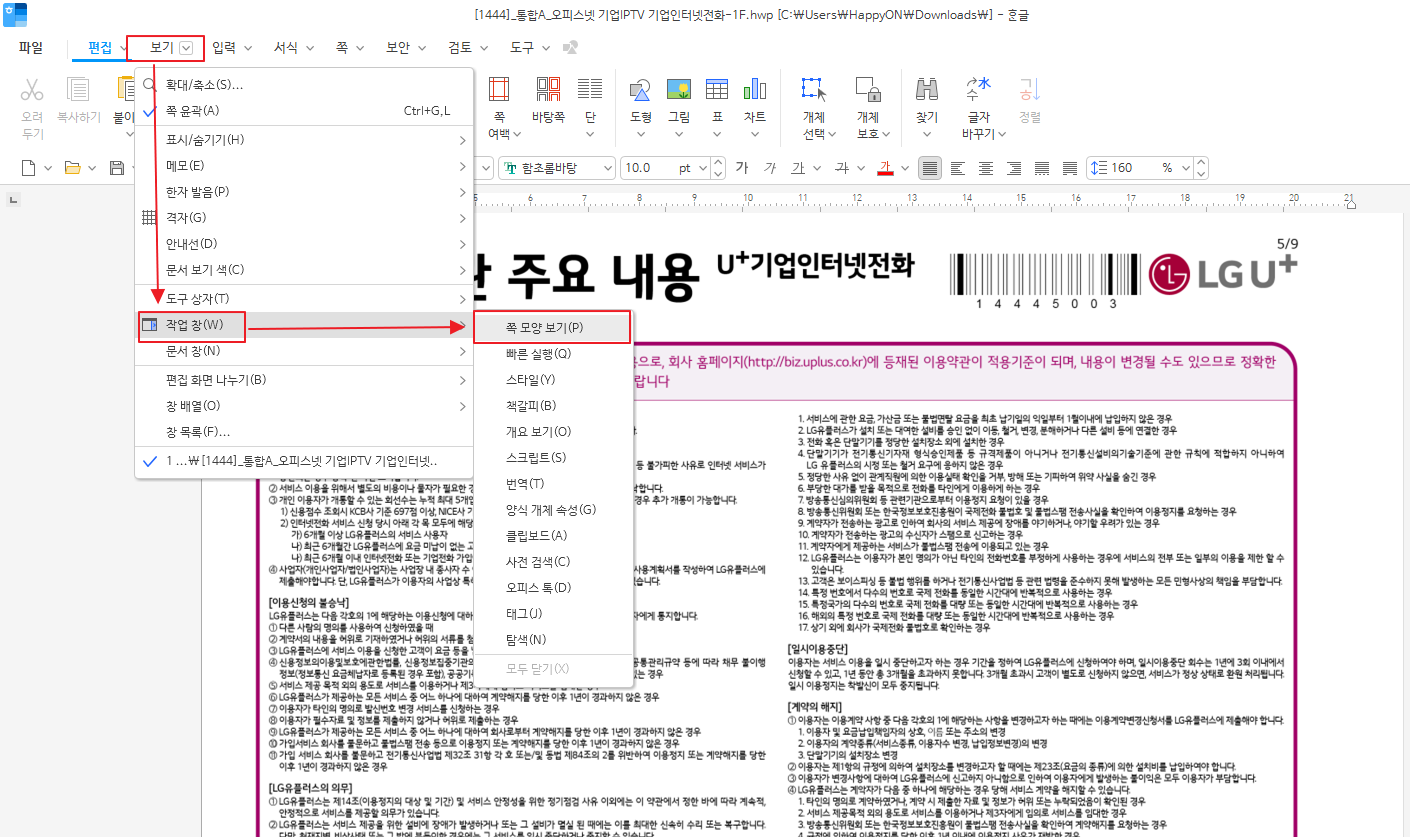1410x837 pixels.
Task: Toggle the justify alignment button
Action: tap(930, 168)
